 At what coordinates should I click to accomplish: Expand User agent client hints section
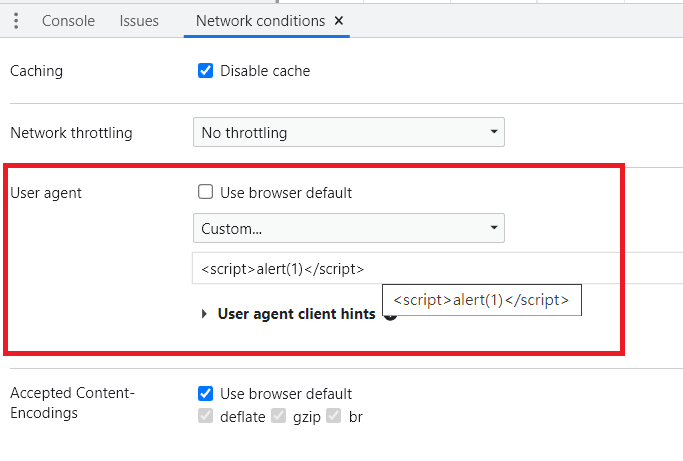205,314
